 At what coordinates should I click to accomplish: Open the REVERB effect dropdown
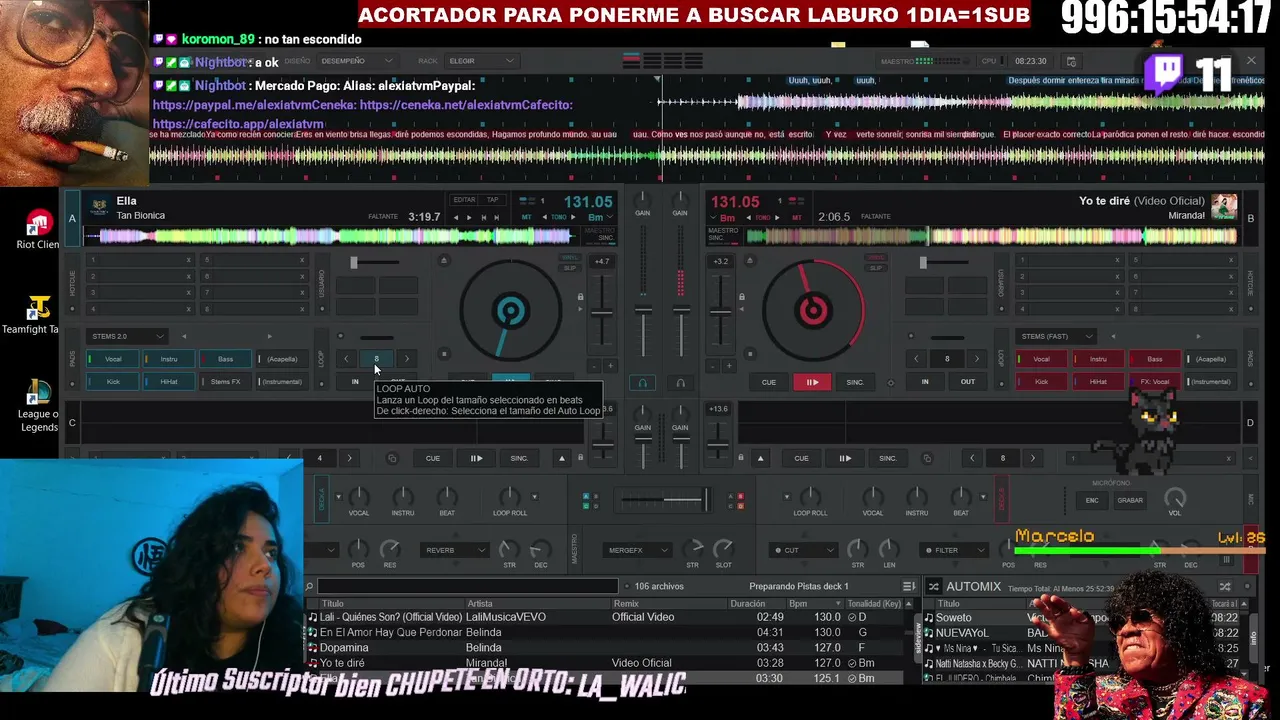[x=455, y=550]
